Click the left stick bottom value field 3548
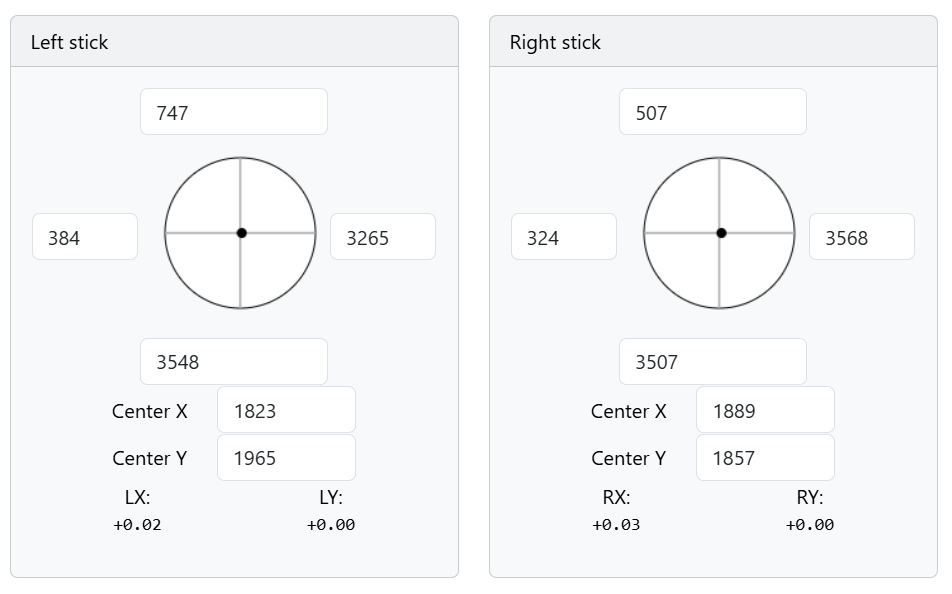Screen dimensions: 952x594 point(233,361)
